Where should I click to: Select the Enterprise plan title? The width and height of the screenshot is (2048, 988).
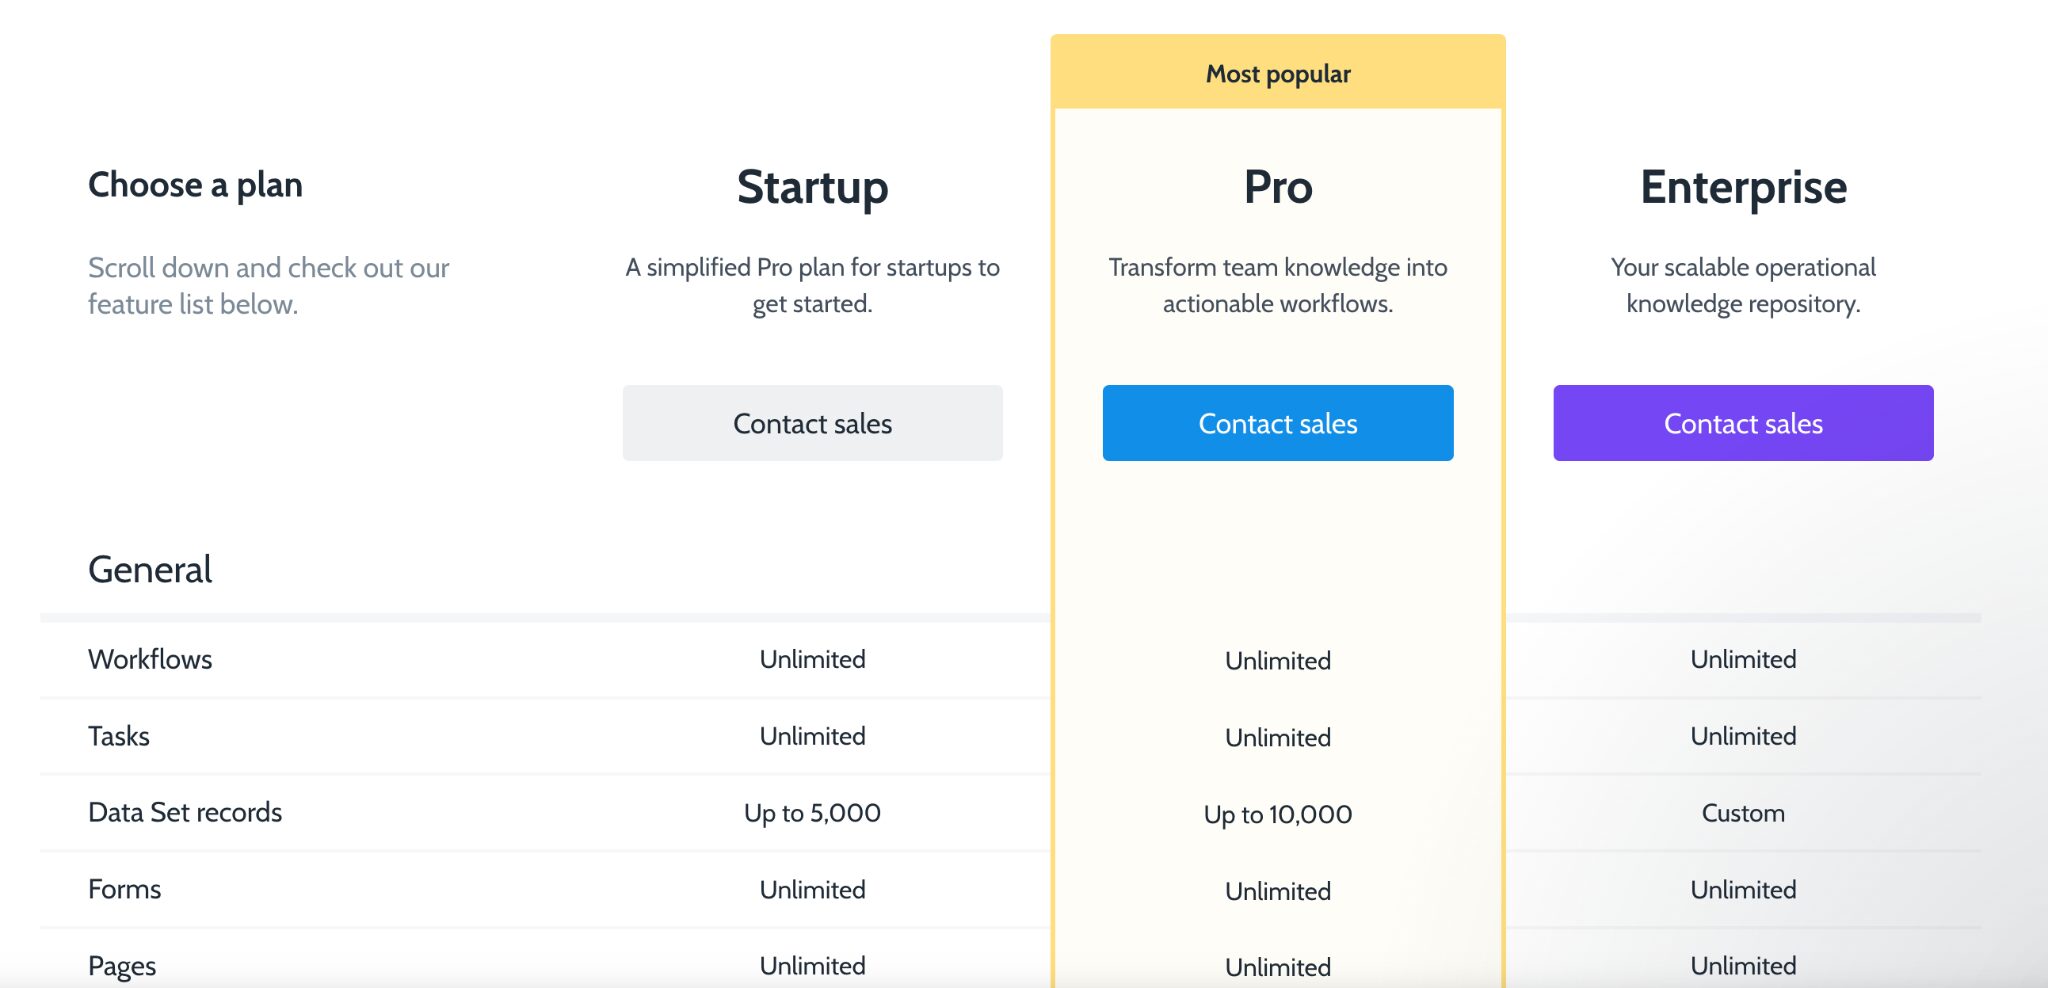coord(1743,186)
